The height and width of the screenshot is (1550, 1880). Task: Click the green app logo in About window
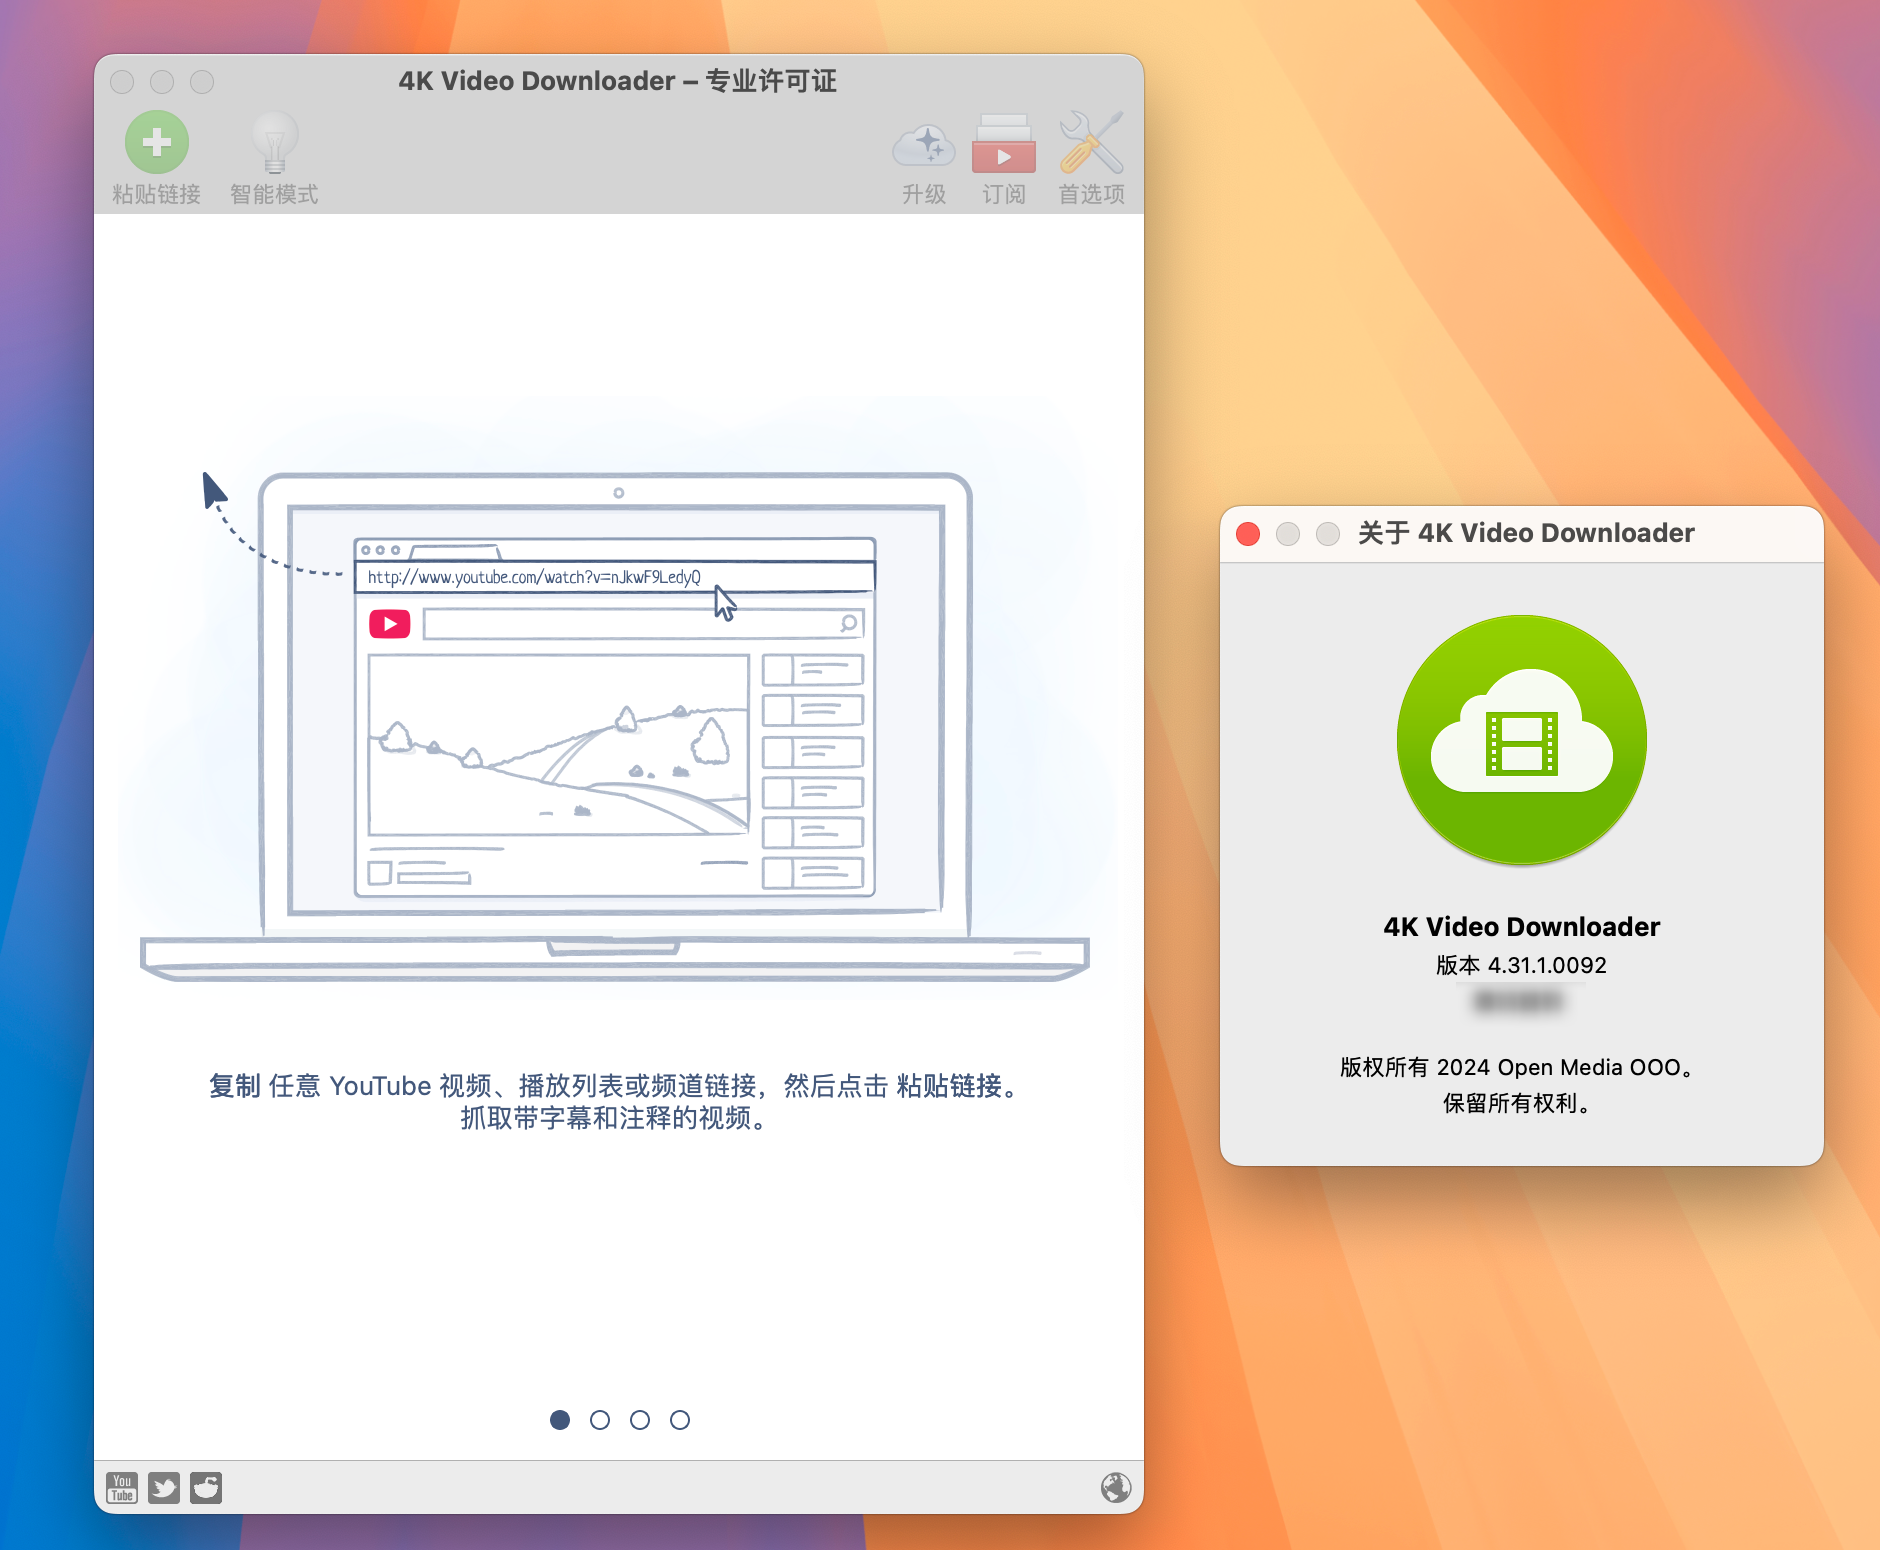coord(1522,740)
